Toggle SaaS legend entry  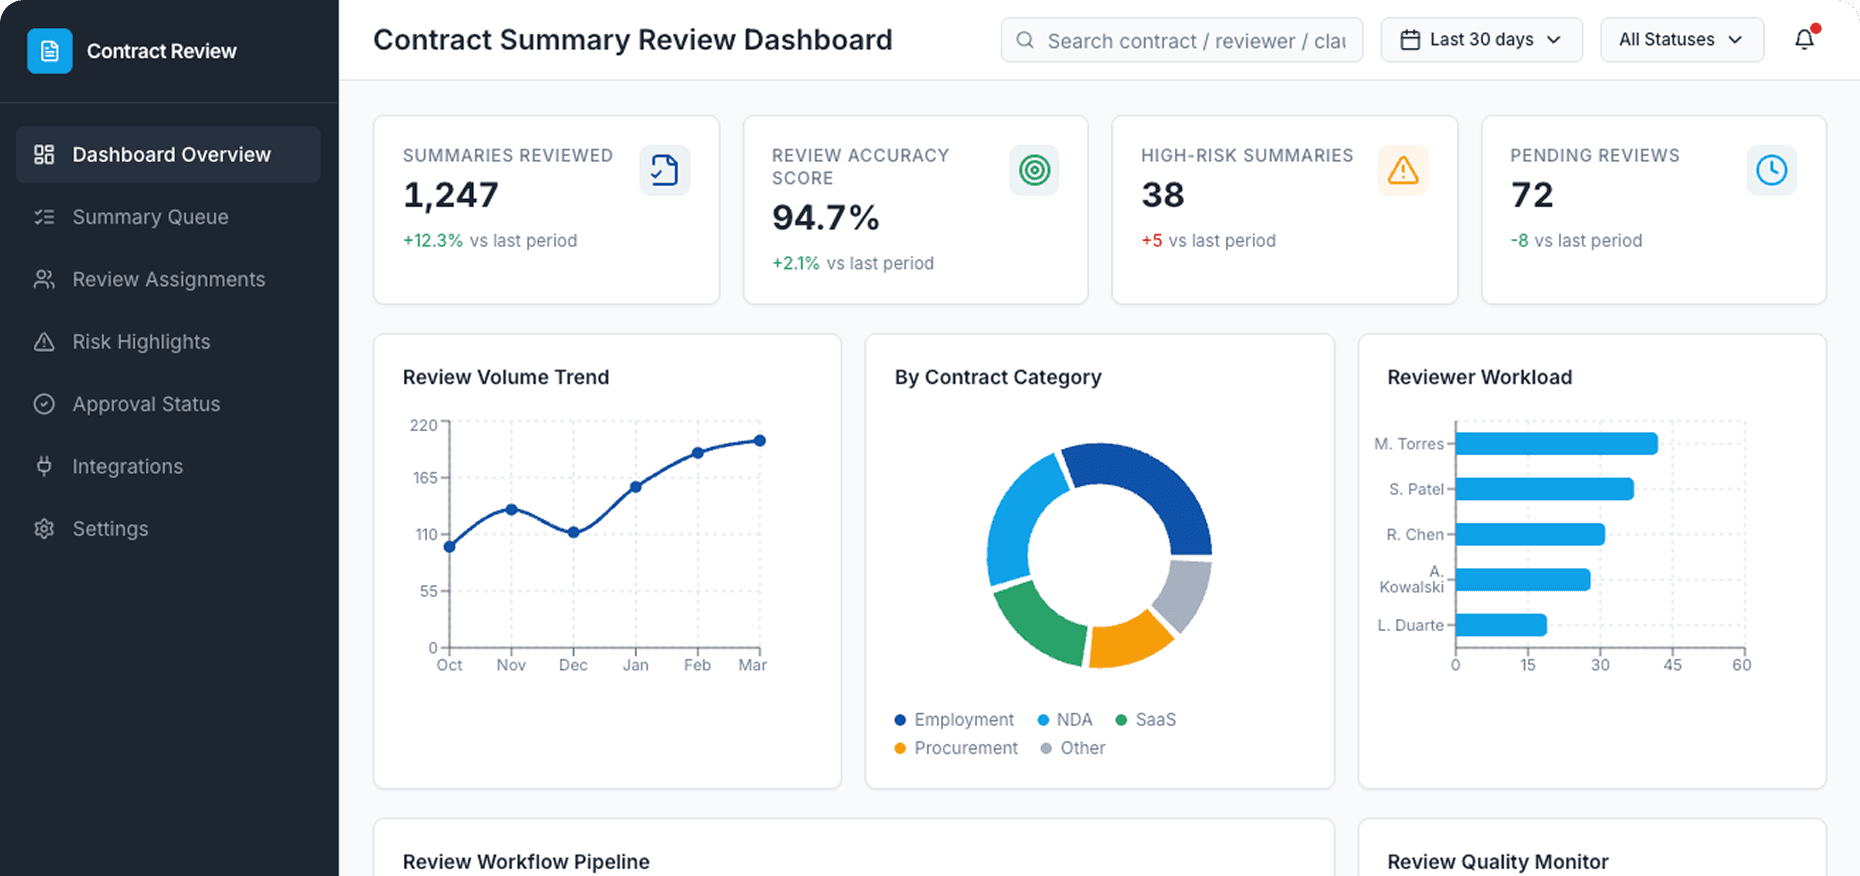tap(1146, 720)
